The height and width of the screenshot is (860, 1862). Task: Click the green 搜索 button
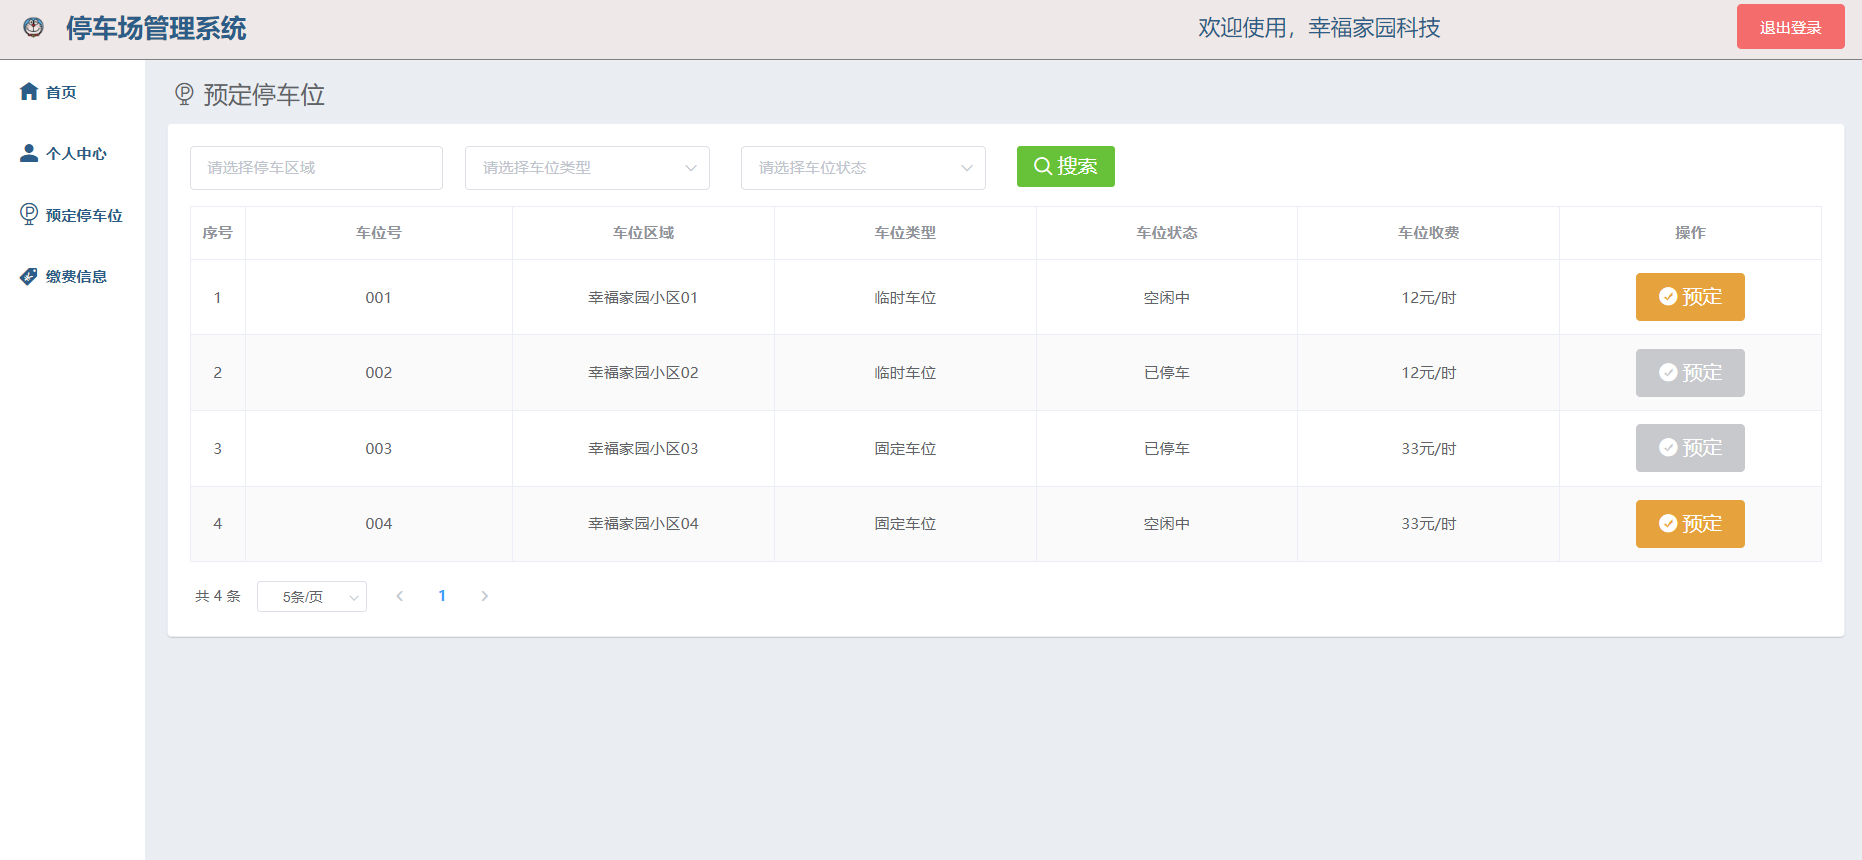1065,166
